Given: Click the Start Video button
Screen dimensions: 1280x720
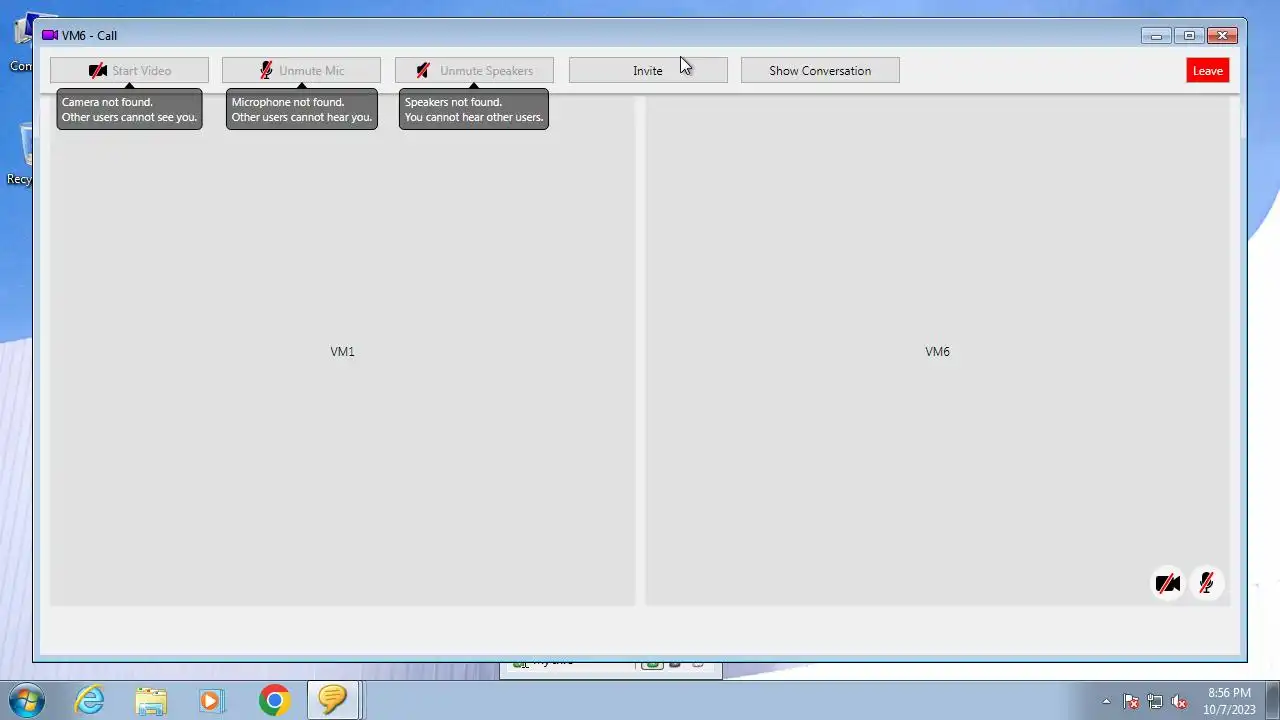Looking at the screenshot, I should 129,71.
